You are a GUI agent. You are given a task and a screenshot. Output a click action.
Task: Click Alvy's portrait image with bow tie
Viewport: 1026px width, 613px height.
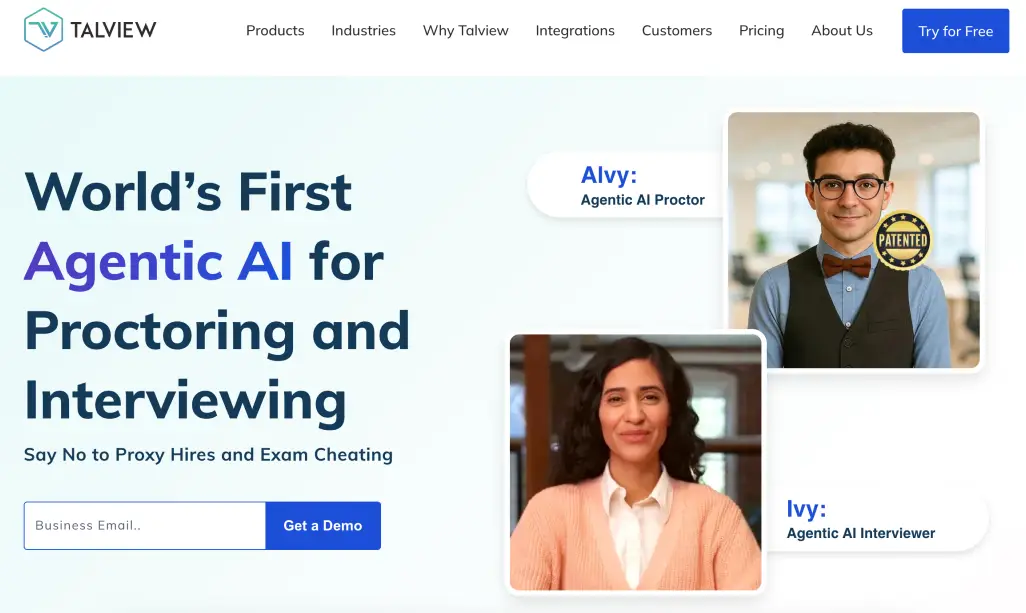click(853, 239)
